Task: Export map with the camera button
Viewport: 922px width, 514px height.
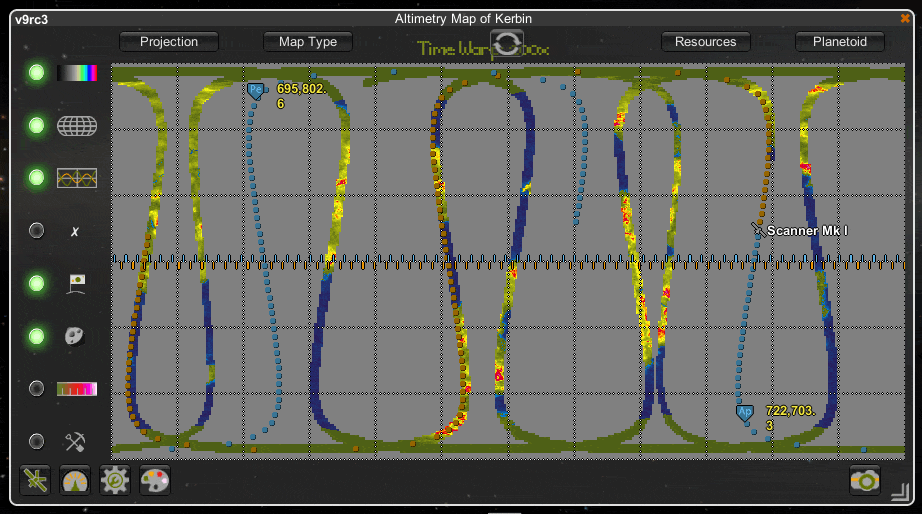Action: (x=865, y=480)
